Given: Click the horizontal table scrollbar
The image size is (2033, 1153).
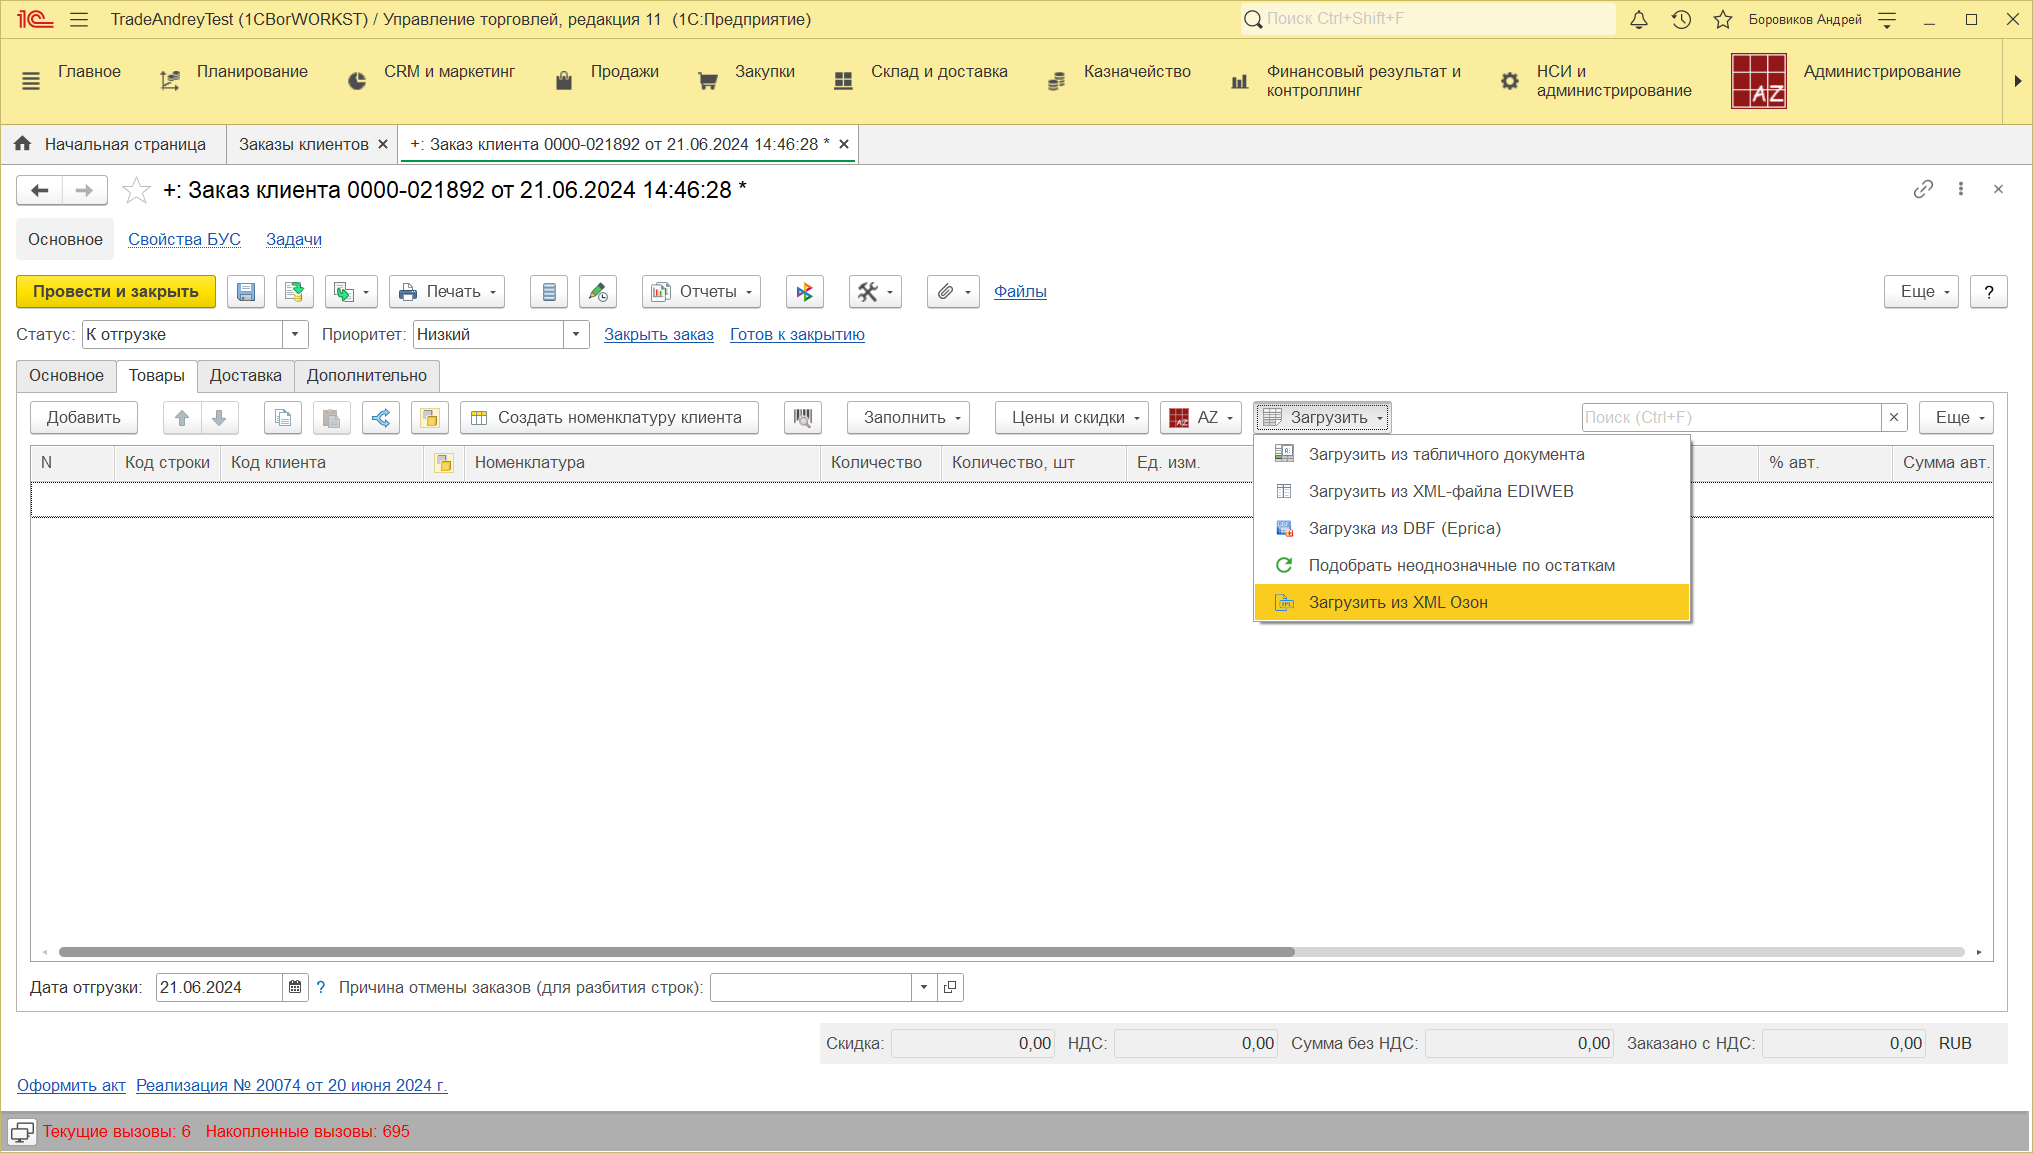Looking at the screenshot, I should [x=676, y=952].
